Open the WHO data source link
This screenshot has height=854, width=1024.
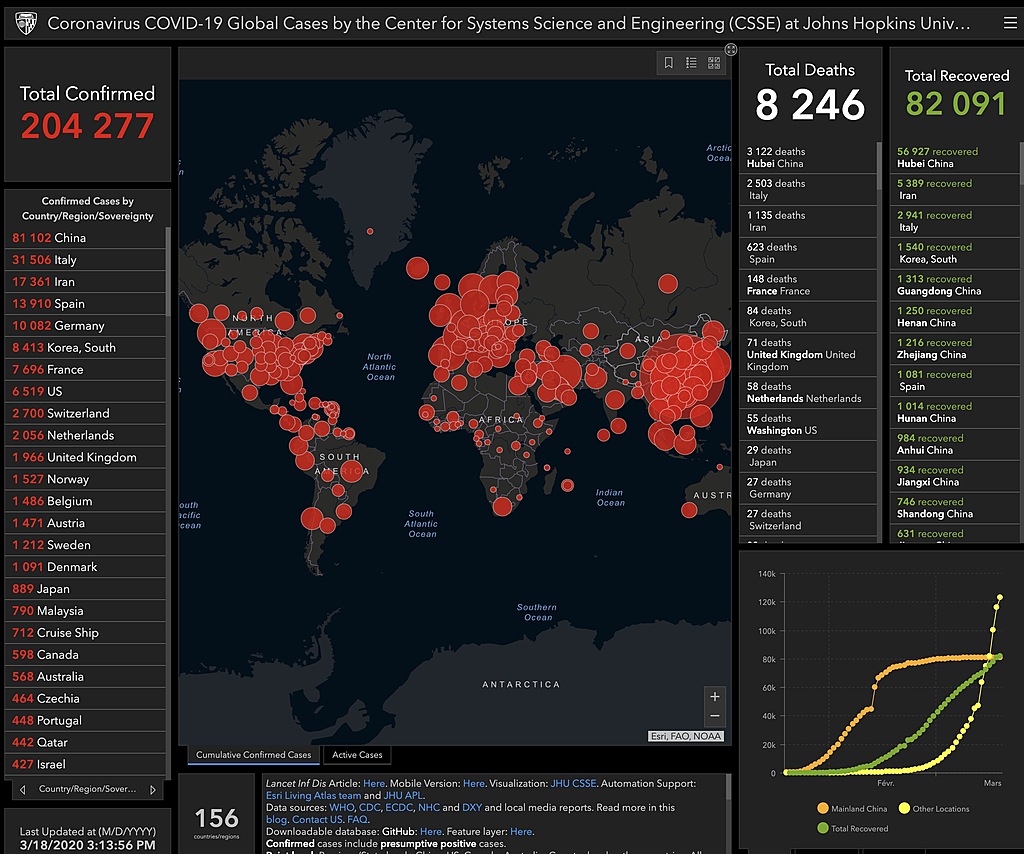(x=342, y=808)
